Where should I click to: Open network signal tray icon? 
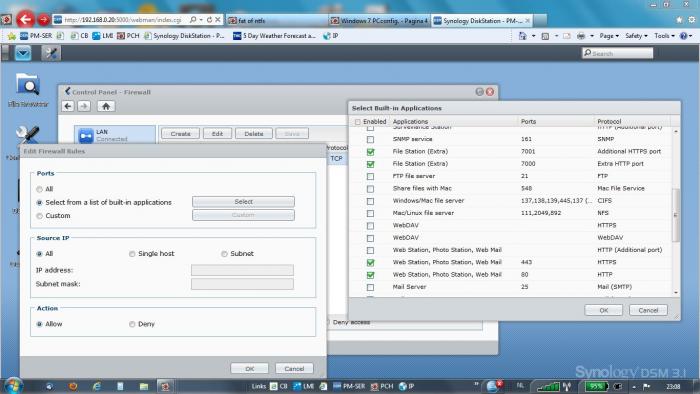(548, 386)
